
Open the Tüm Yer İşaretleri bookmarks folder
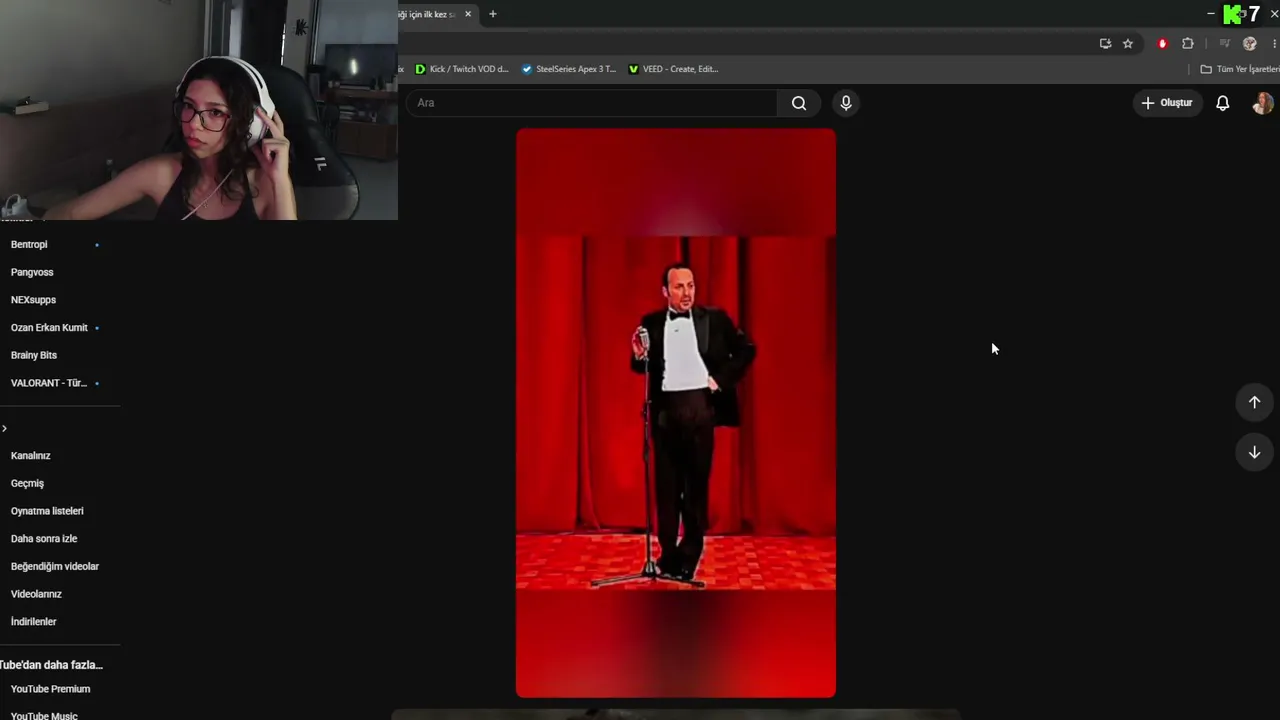1240,69
